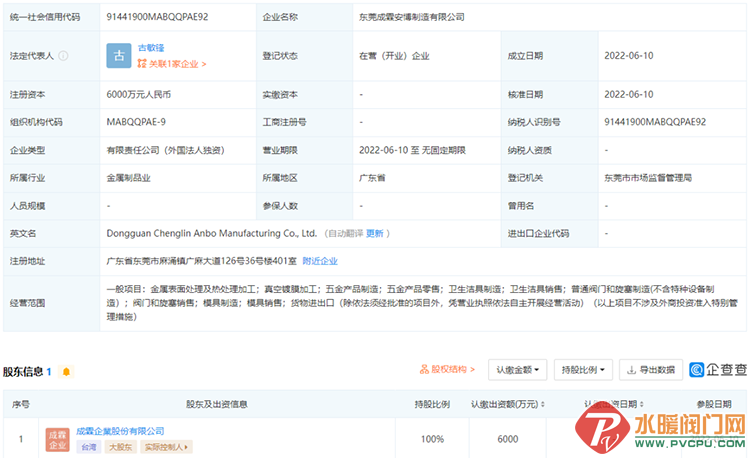Viewport: 750px width, 458px height.
Task: Click 更新 link beside English name
Action: (375, 233)
